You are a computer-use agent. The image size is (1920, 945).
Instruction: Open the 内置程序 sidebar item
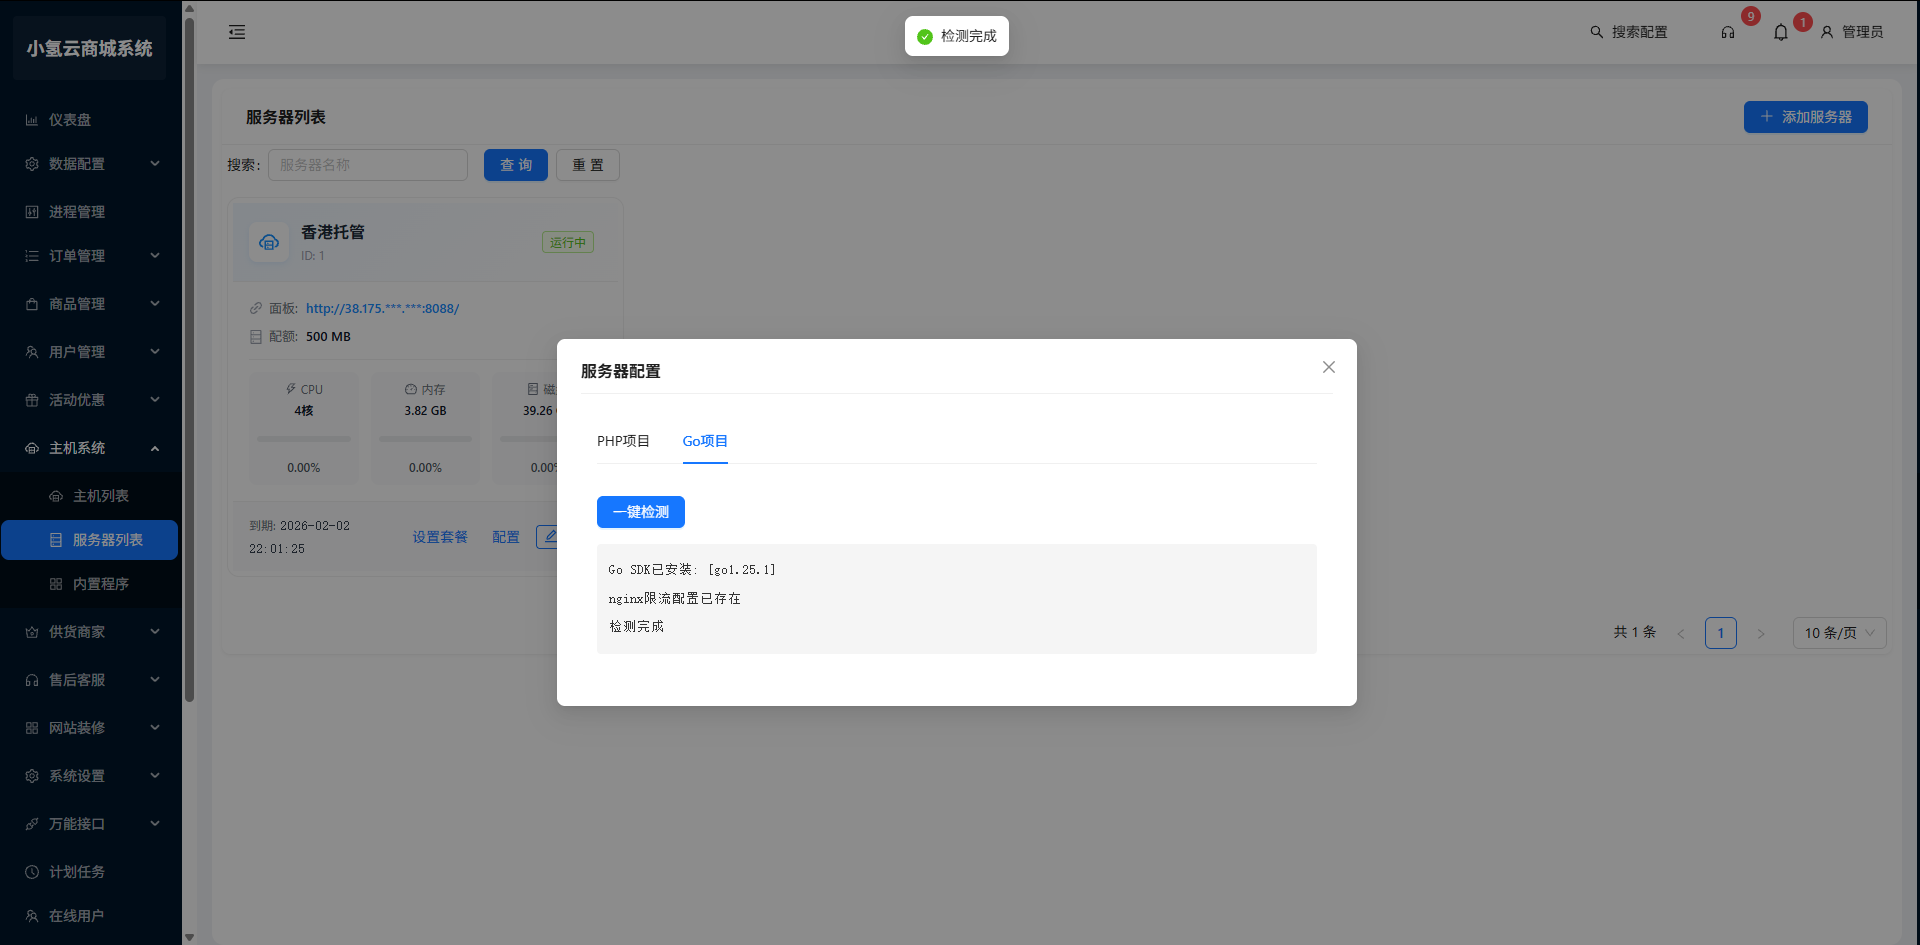click(x=100, y=584)
